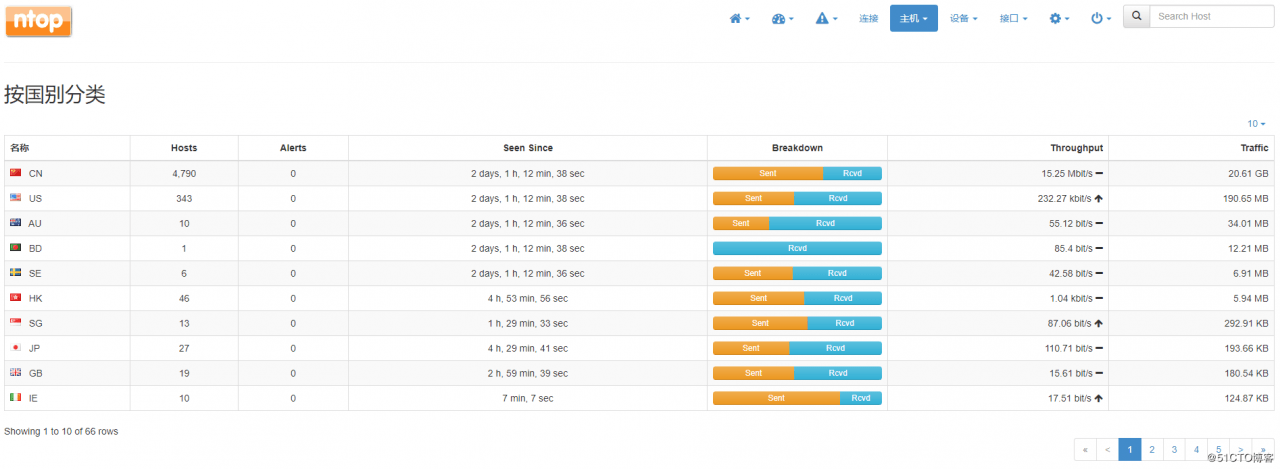Expand the 接口 dropdown menu

(1013, 18)
